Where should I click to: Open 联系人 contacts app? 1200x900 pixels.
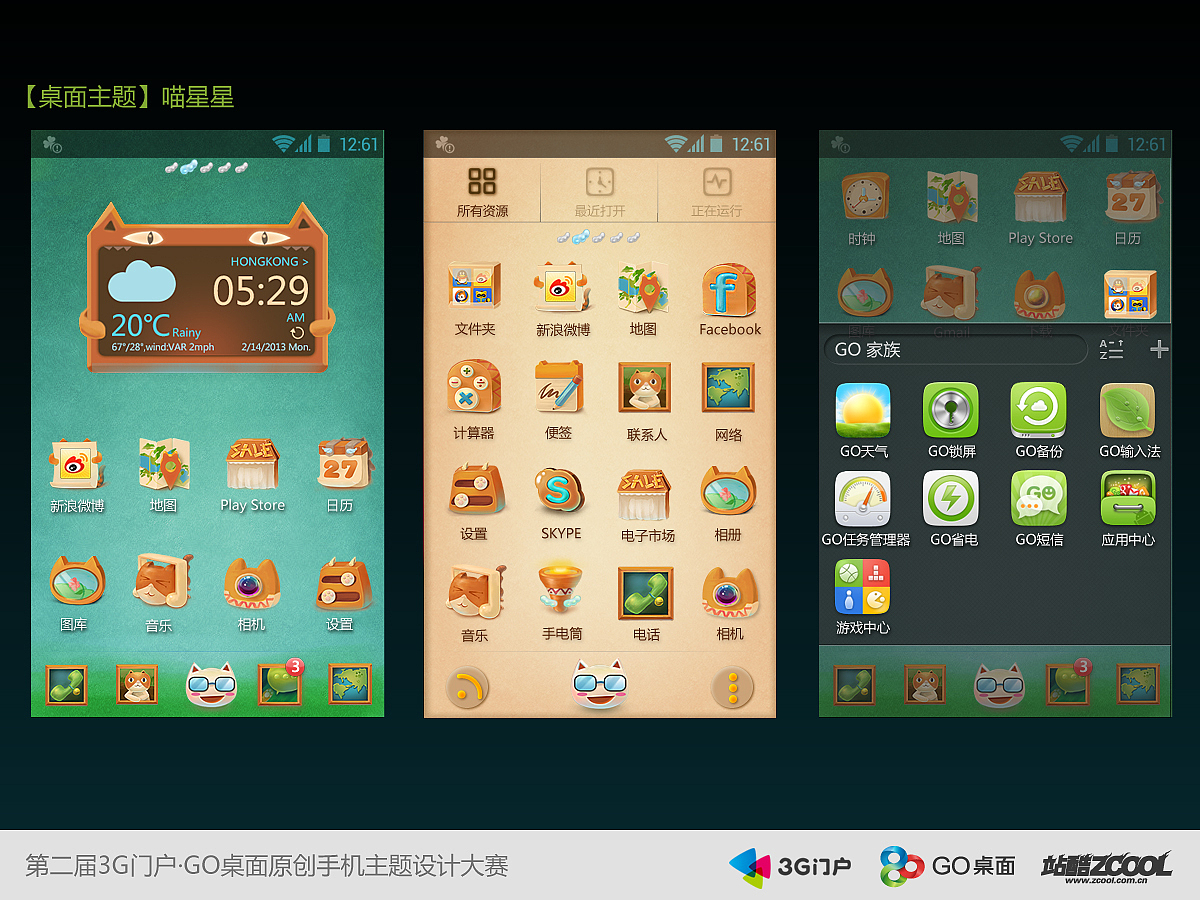point(646,389)
